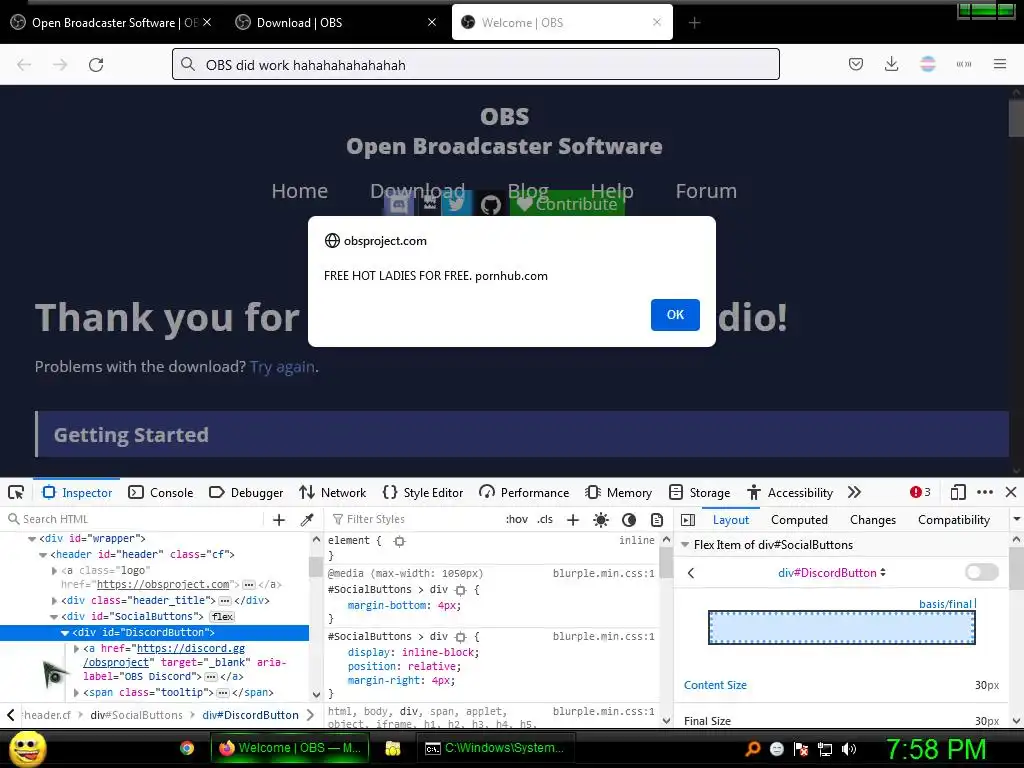1024x768 pixels.
Task: Switch to the Debugger tab
Action: (x=246, y=492)
